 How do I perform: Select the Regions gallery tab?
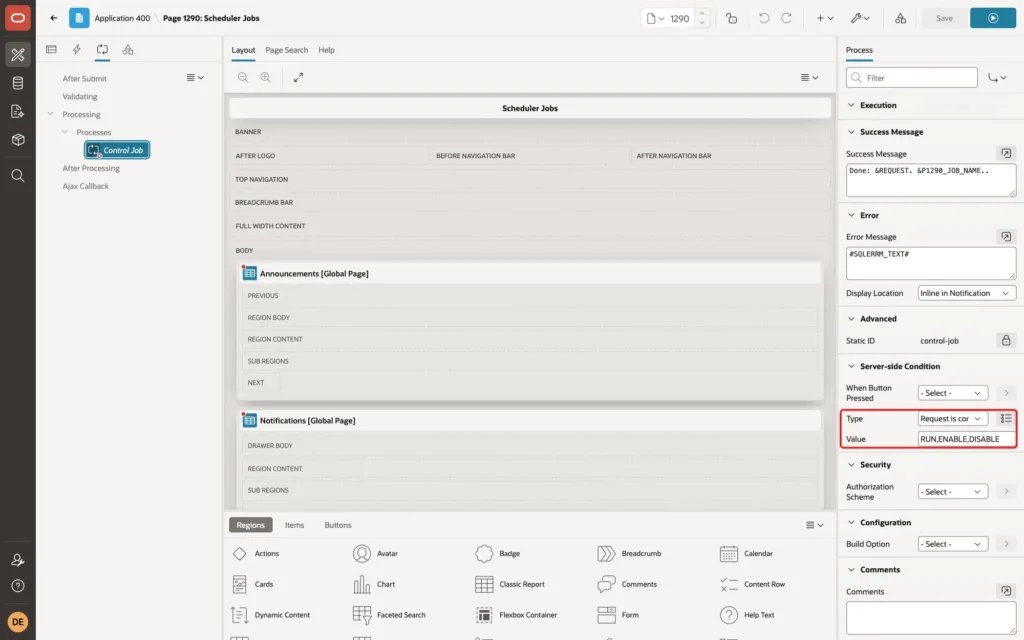pyautogui.click(x=250, y=525)
